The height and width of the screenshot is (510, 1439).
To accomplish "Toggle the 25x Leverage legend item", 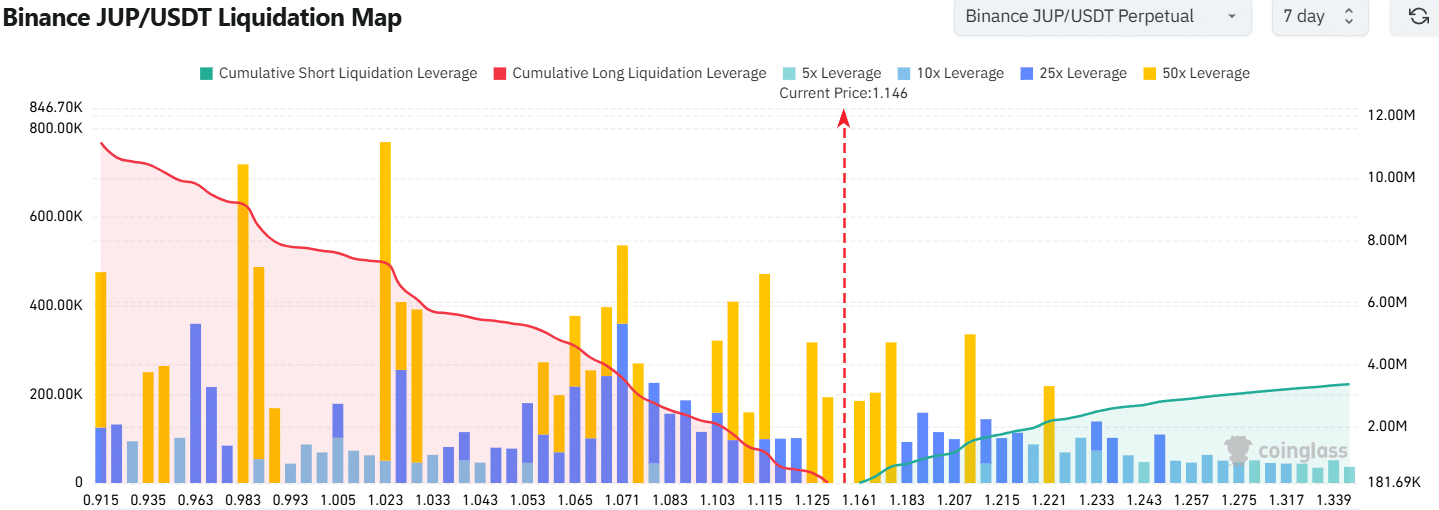I will coord(1072,73).
